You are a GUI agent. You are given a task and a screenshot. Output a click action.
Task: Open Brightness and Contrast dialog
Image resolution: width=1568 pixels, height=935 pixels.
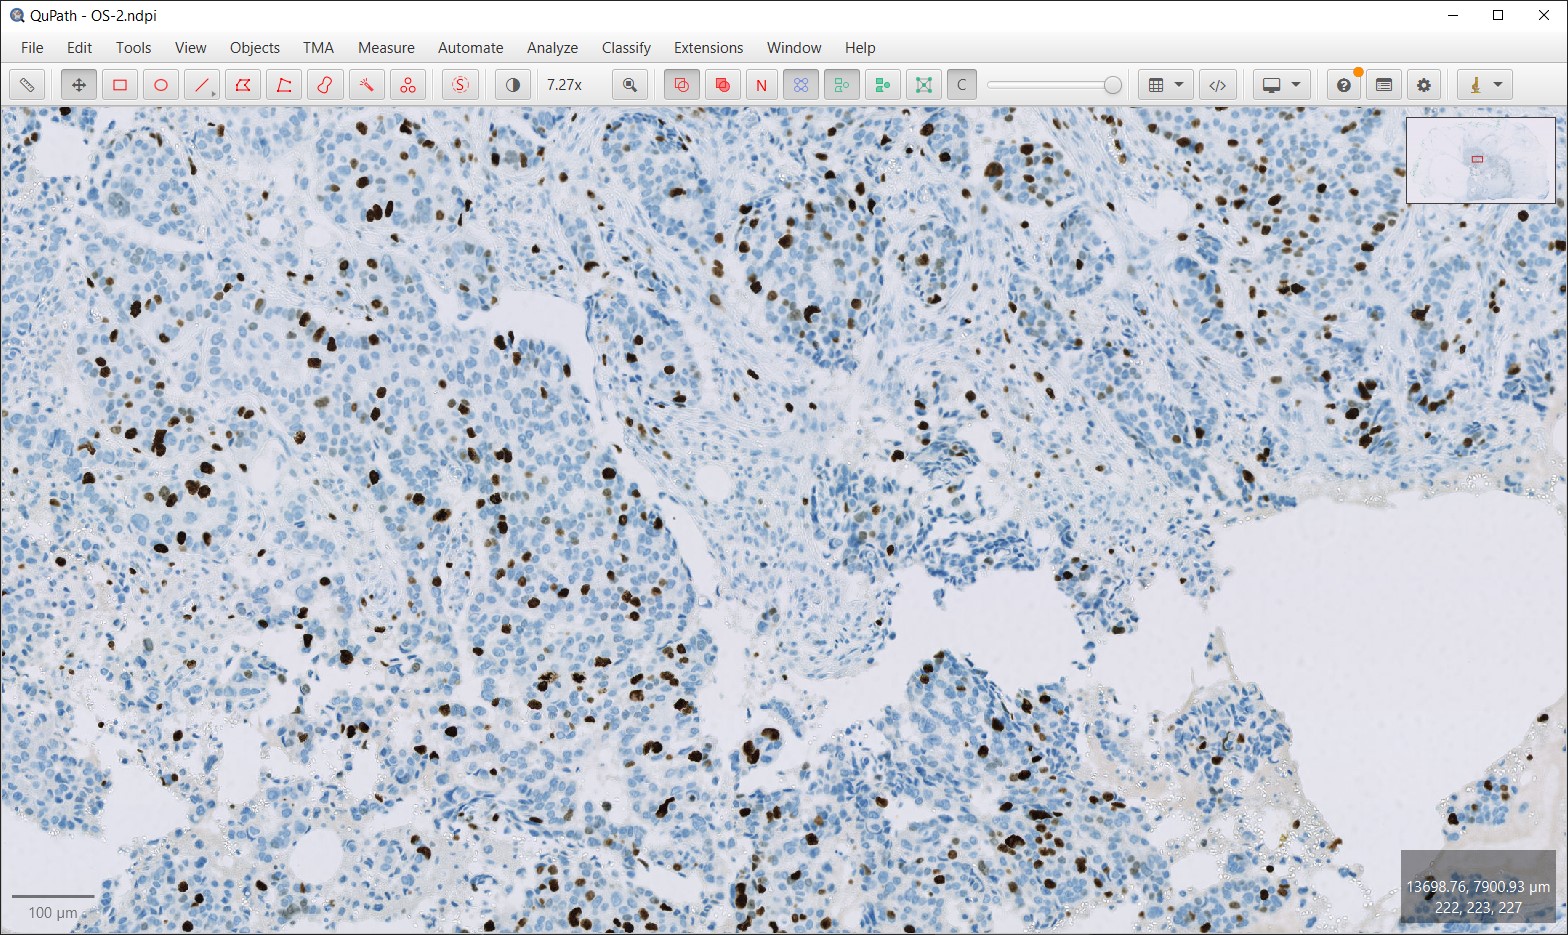tap(513, 85)
